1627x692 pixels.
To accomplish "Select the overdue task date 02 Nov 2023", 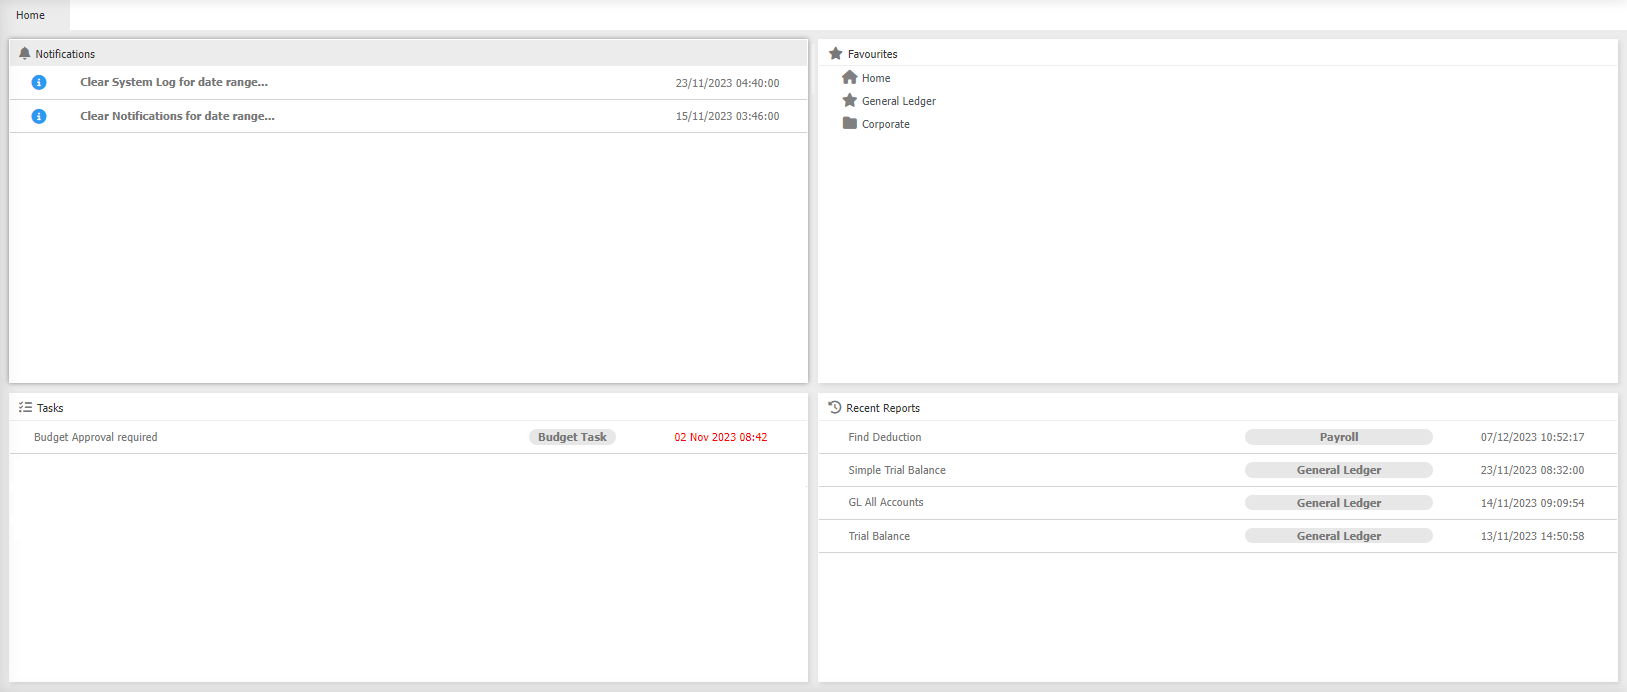I will [x=721, y=437].
